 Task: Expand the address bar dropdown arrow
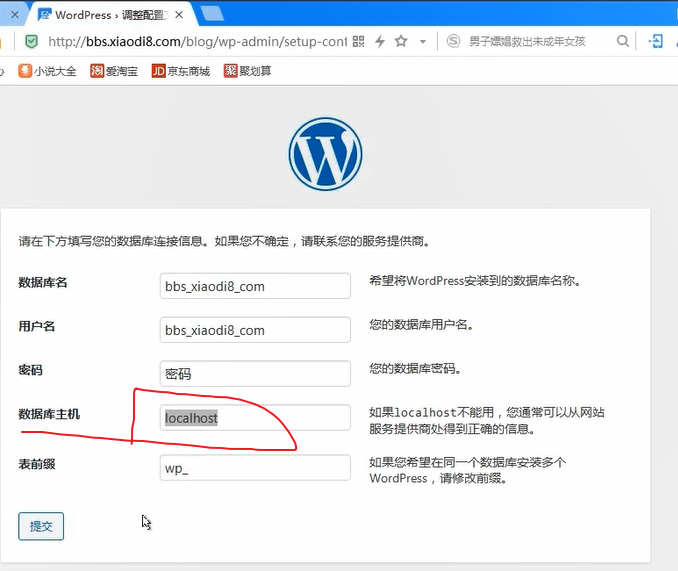click(423, 41)
